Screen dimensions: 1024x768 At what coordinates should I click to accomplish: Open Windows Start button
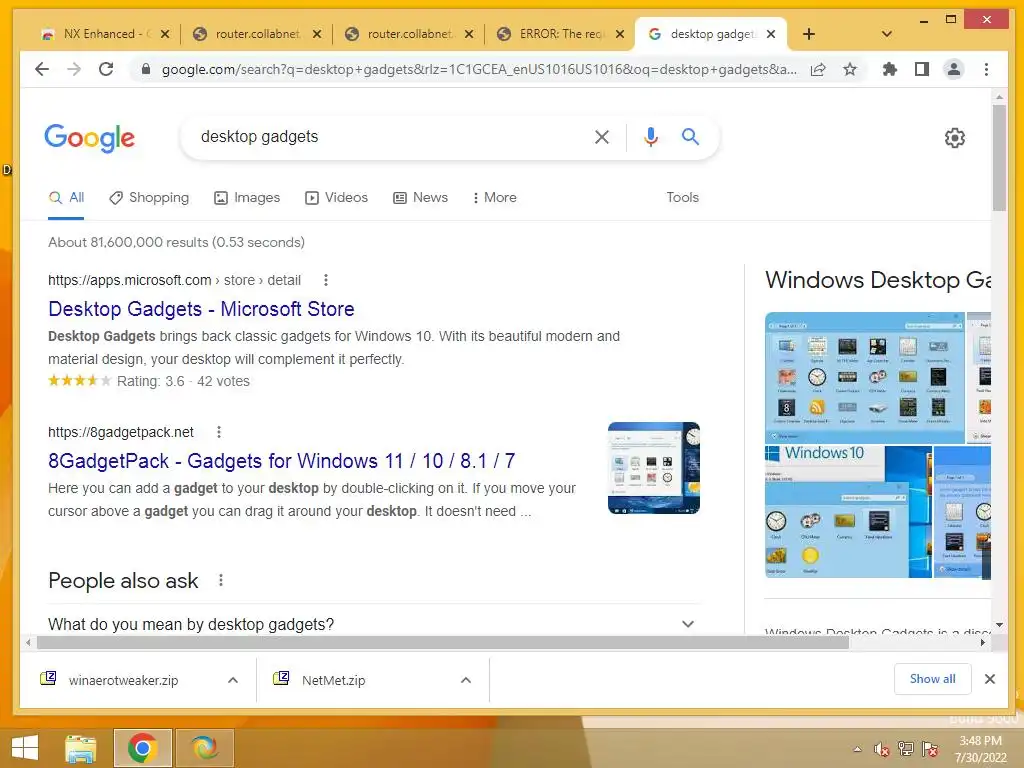pyautogui.click(x=25, y=748)
